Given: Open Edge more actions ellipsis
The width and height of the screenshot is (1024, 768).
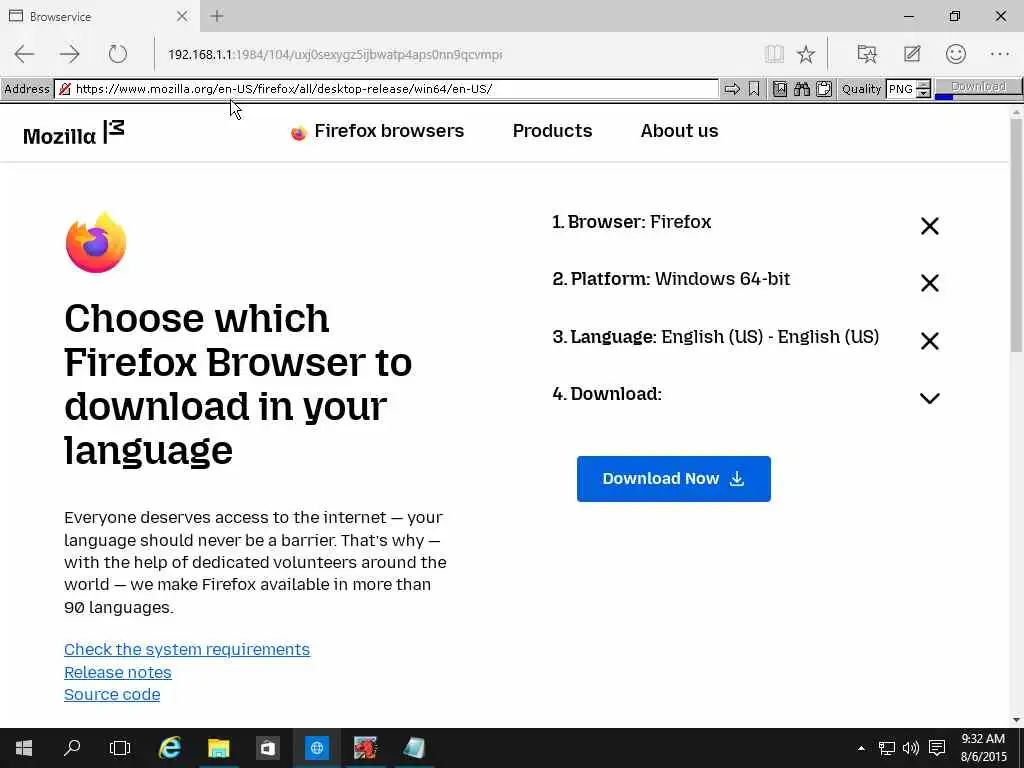Looking at the screenshot, I should pyautogui.click(x=1000, y=54).
